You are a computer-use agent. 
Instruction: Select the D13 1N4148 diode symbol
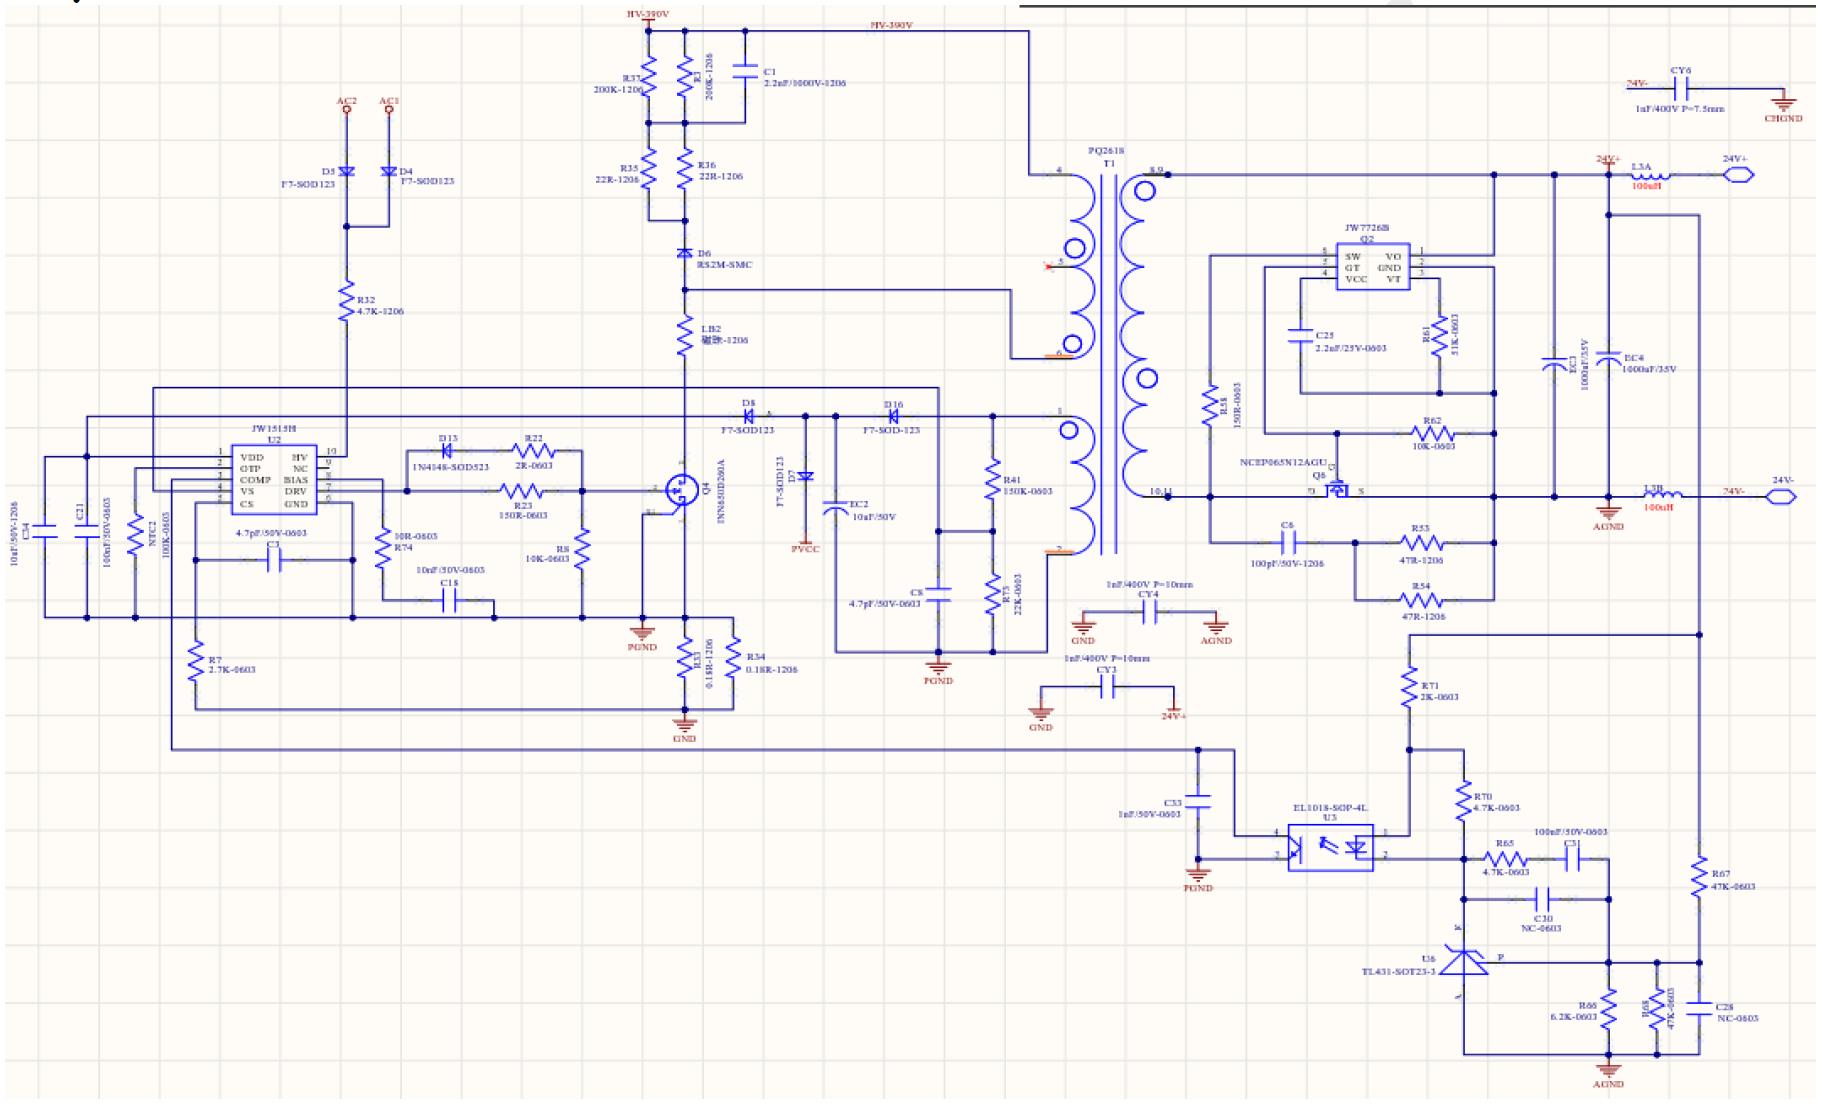447,452
